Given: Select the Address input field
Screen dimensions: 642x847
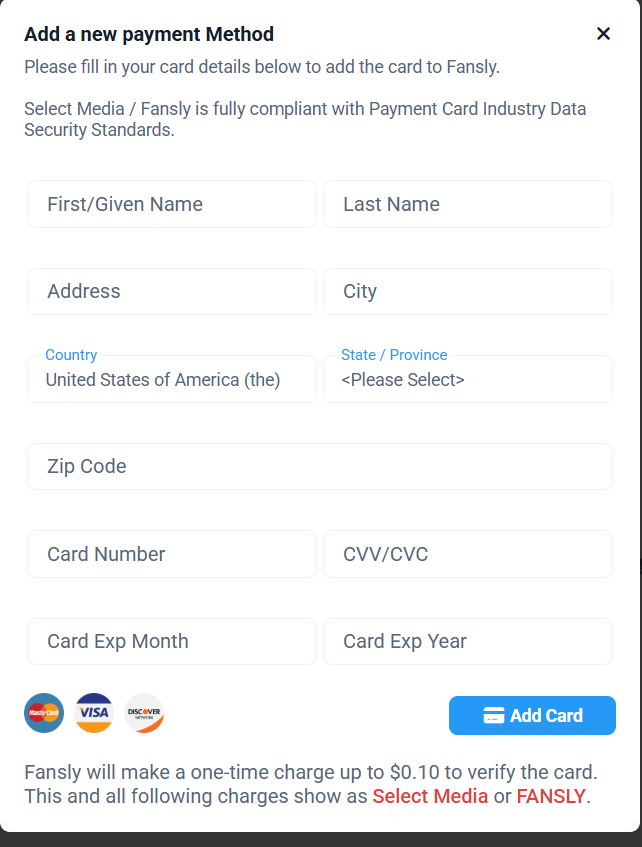Looking at the screenshot, I should tap(171, 291).
